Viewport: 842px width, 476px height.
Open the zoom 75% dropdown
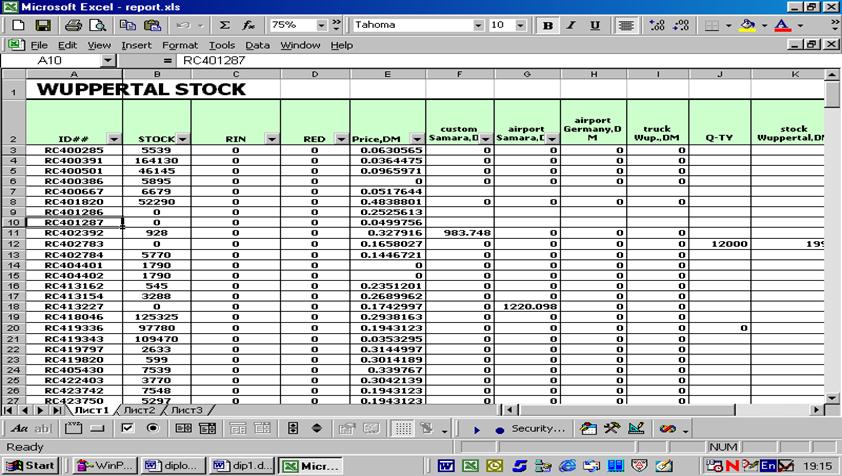(x=321, y=25)
